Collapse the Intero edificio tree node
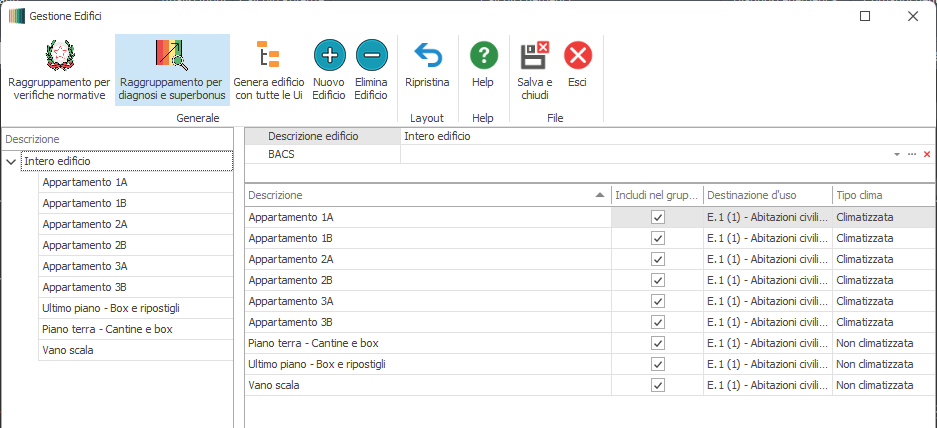This screenshot has width=937, height=428. click(x=10, y=161)
